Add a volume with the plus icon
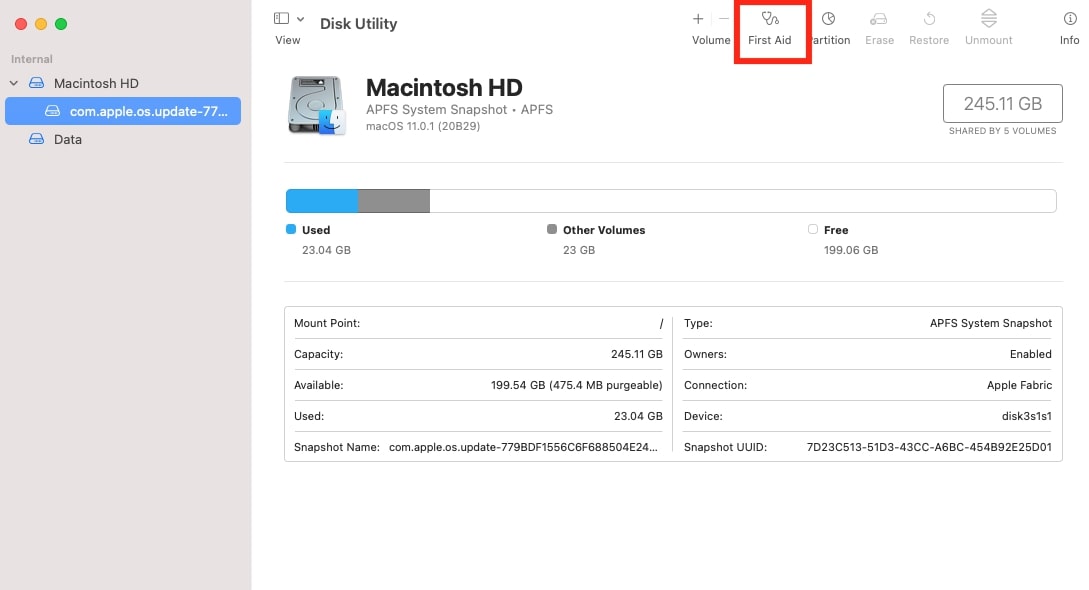 (698, 19)
